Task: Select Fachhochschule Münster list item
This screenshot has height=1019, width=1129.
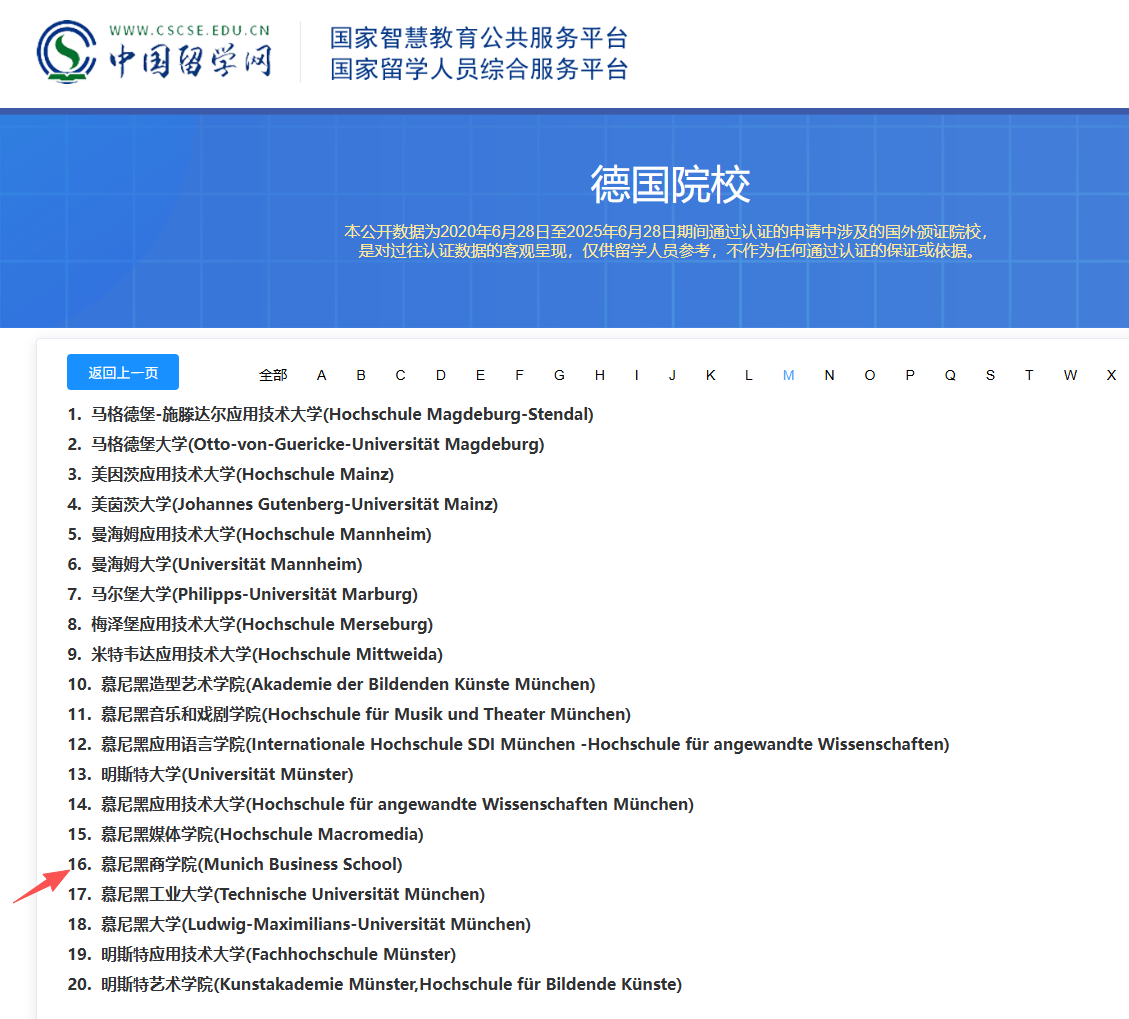Action: 278,954
